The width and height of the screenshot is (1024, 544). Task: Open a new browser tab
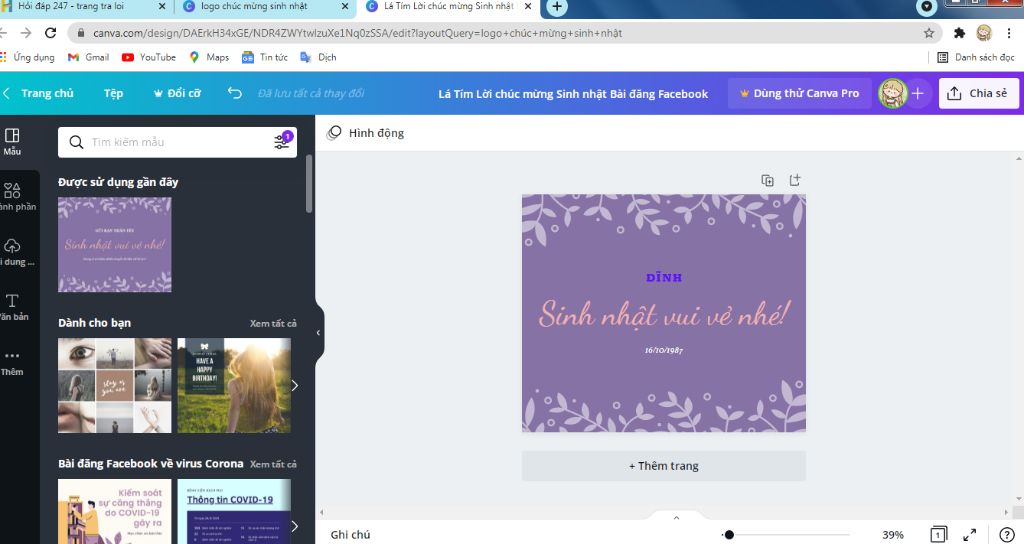pos(556,7)
